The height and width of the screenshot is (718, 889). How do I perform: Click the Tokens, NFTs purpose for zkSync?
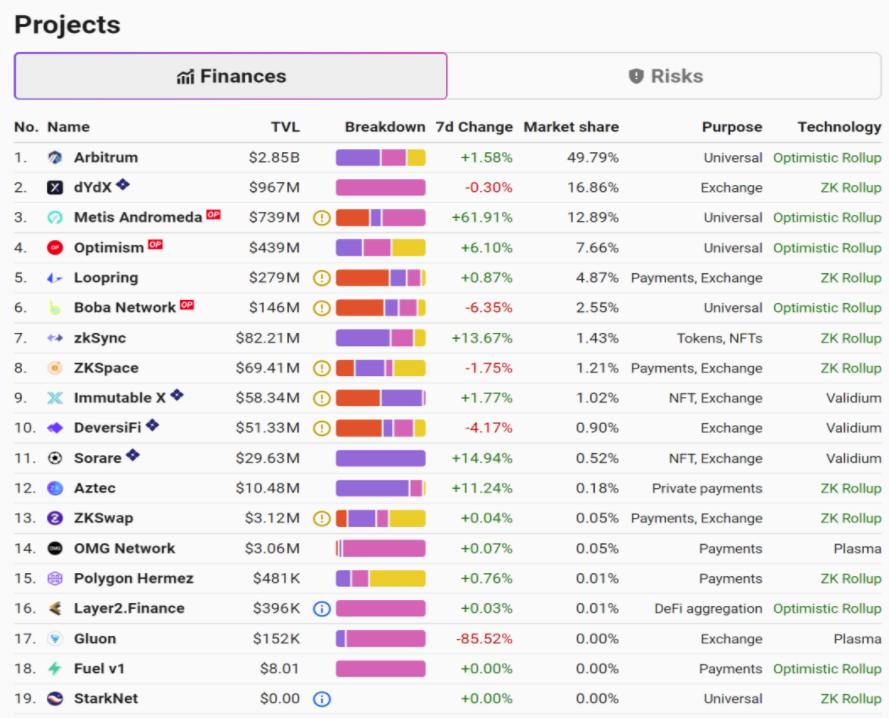point(719,338)
